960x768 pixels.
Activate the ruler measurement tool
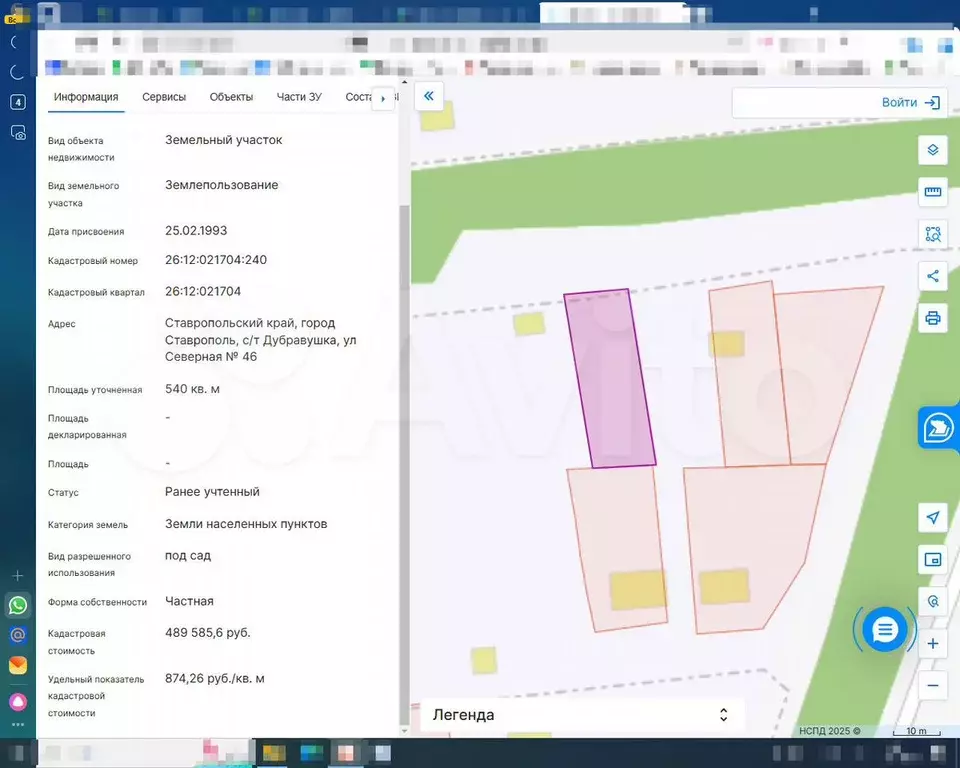932,192
